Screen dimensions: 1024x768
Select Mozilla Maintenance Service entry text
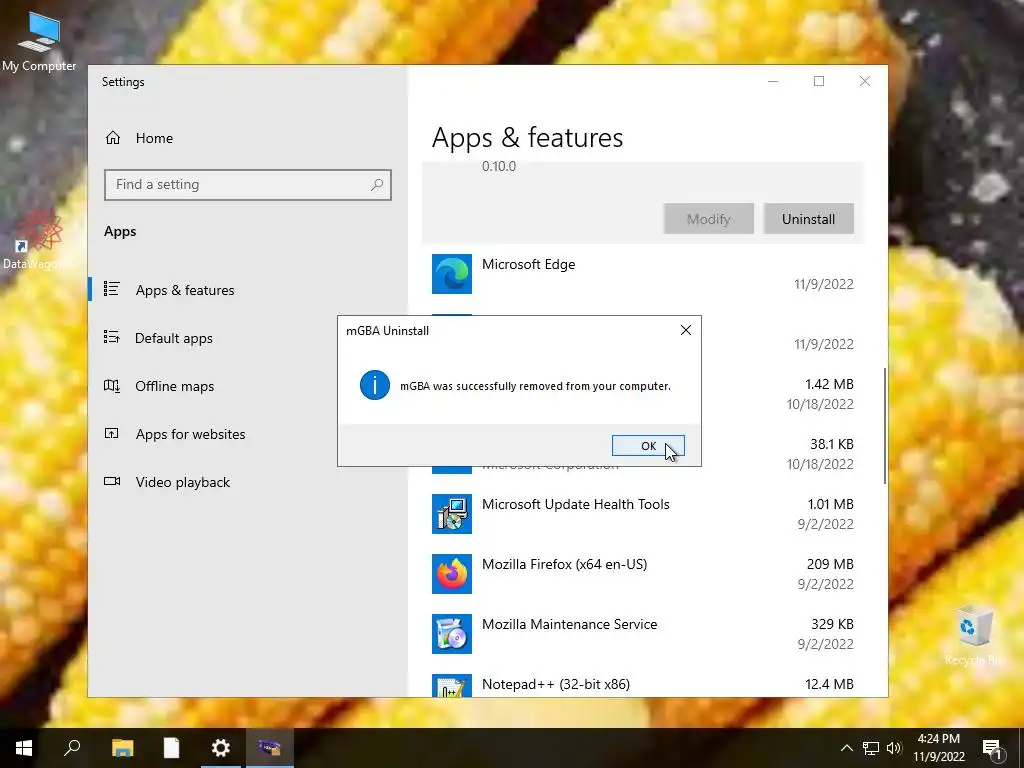[x=569, y=624]
